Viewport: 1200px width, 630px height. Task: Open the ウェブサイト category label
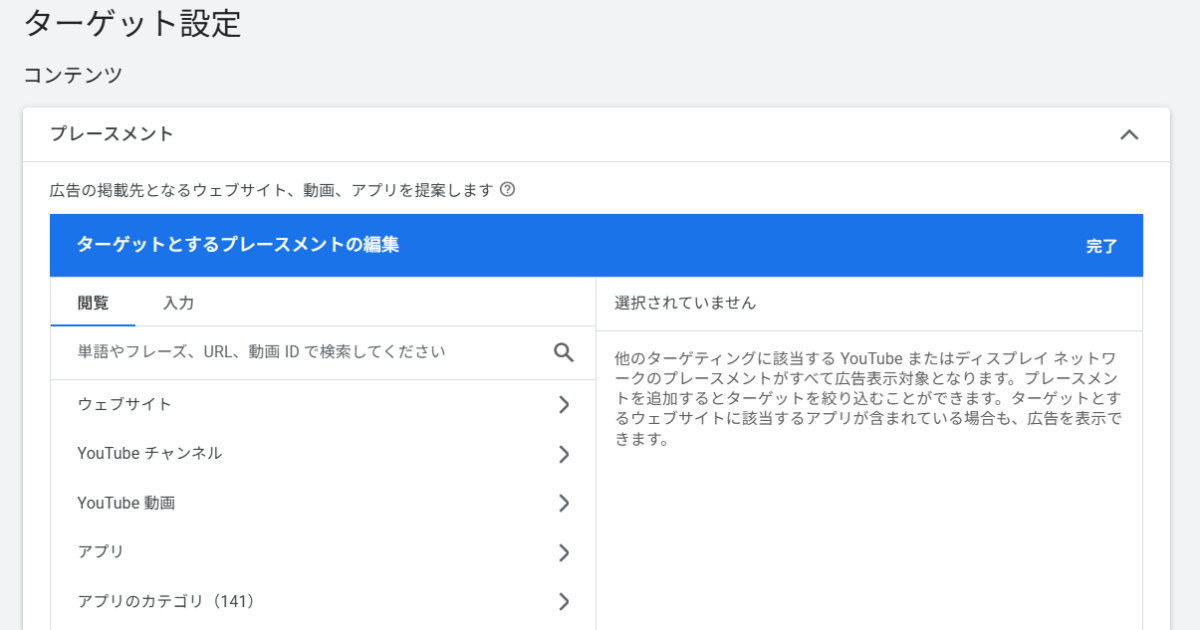tap(125, 405)
